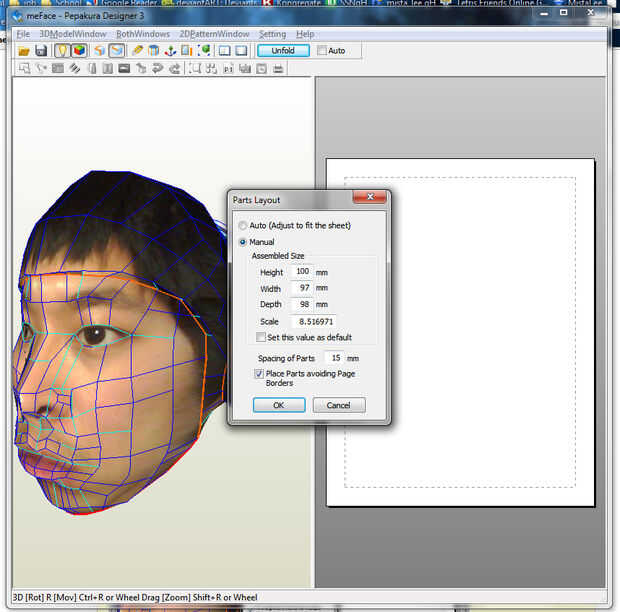Screen dimensions: 620x612
Task: Click the Save floppy disk icon
Action: (41, 50)
